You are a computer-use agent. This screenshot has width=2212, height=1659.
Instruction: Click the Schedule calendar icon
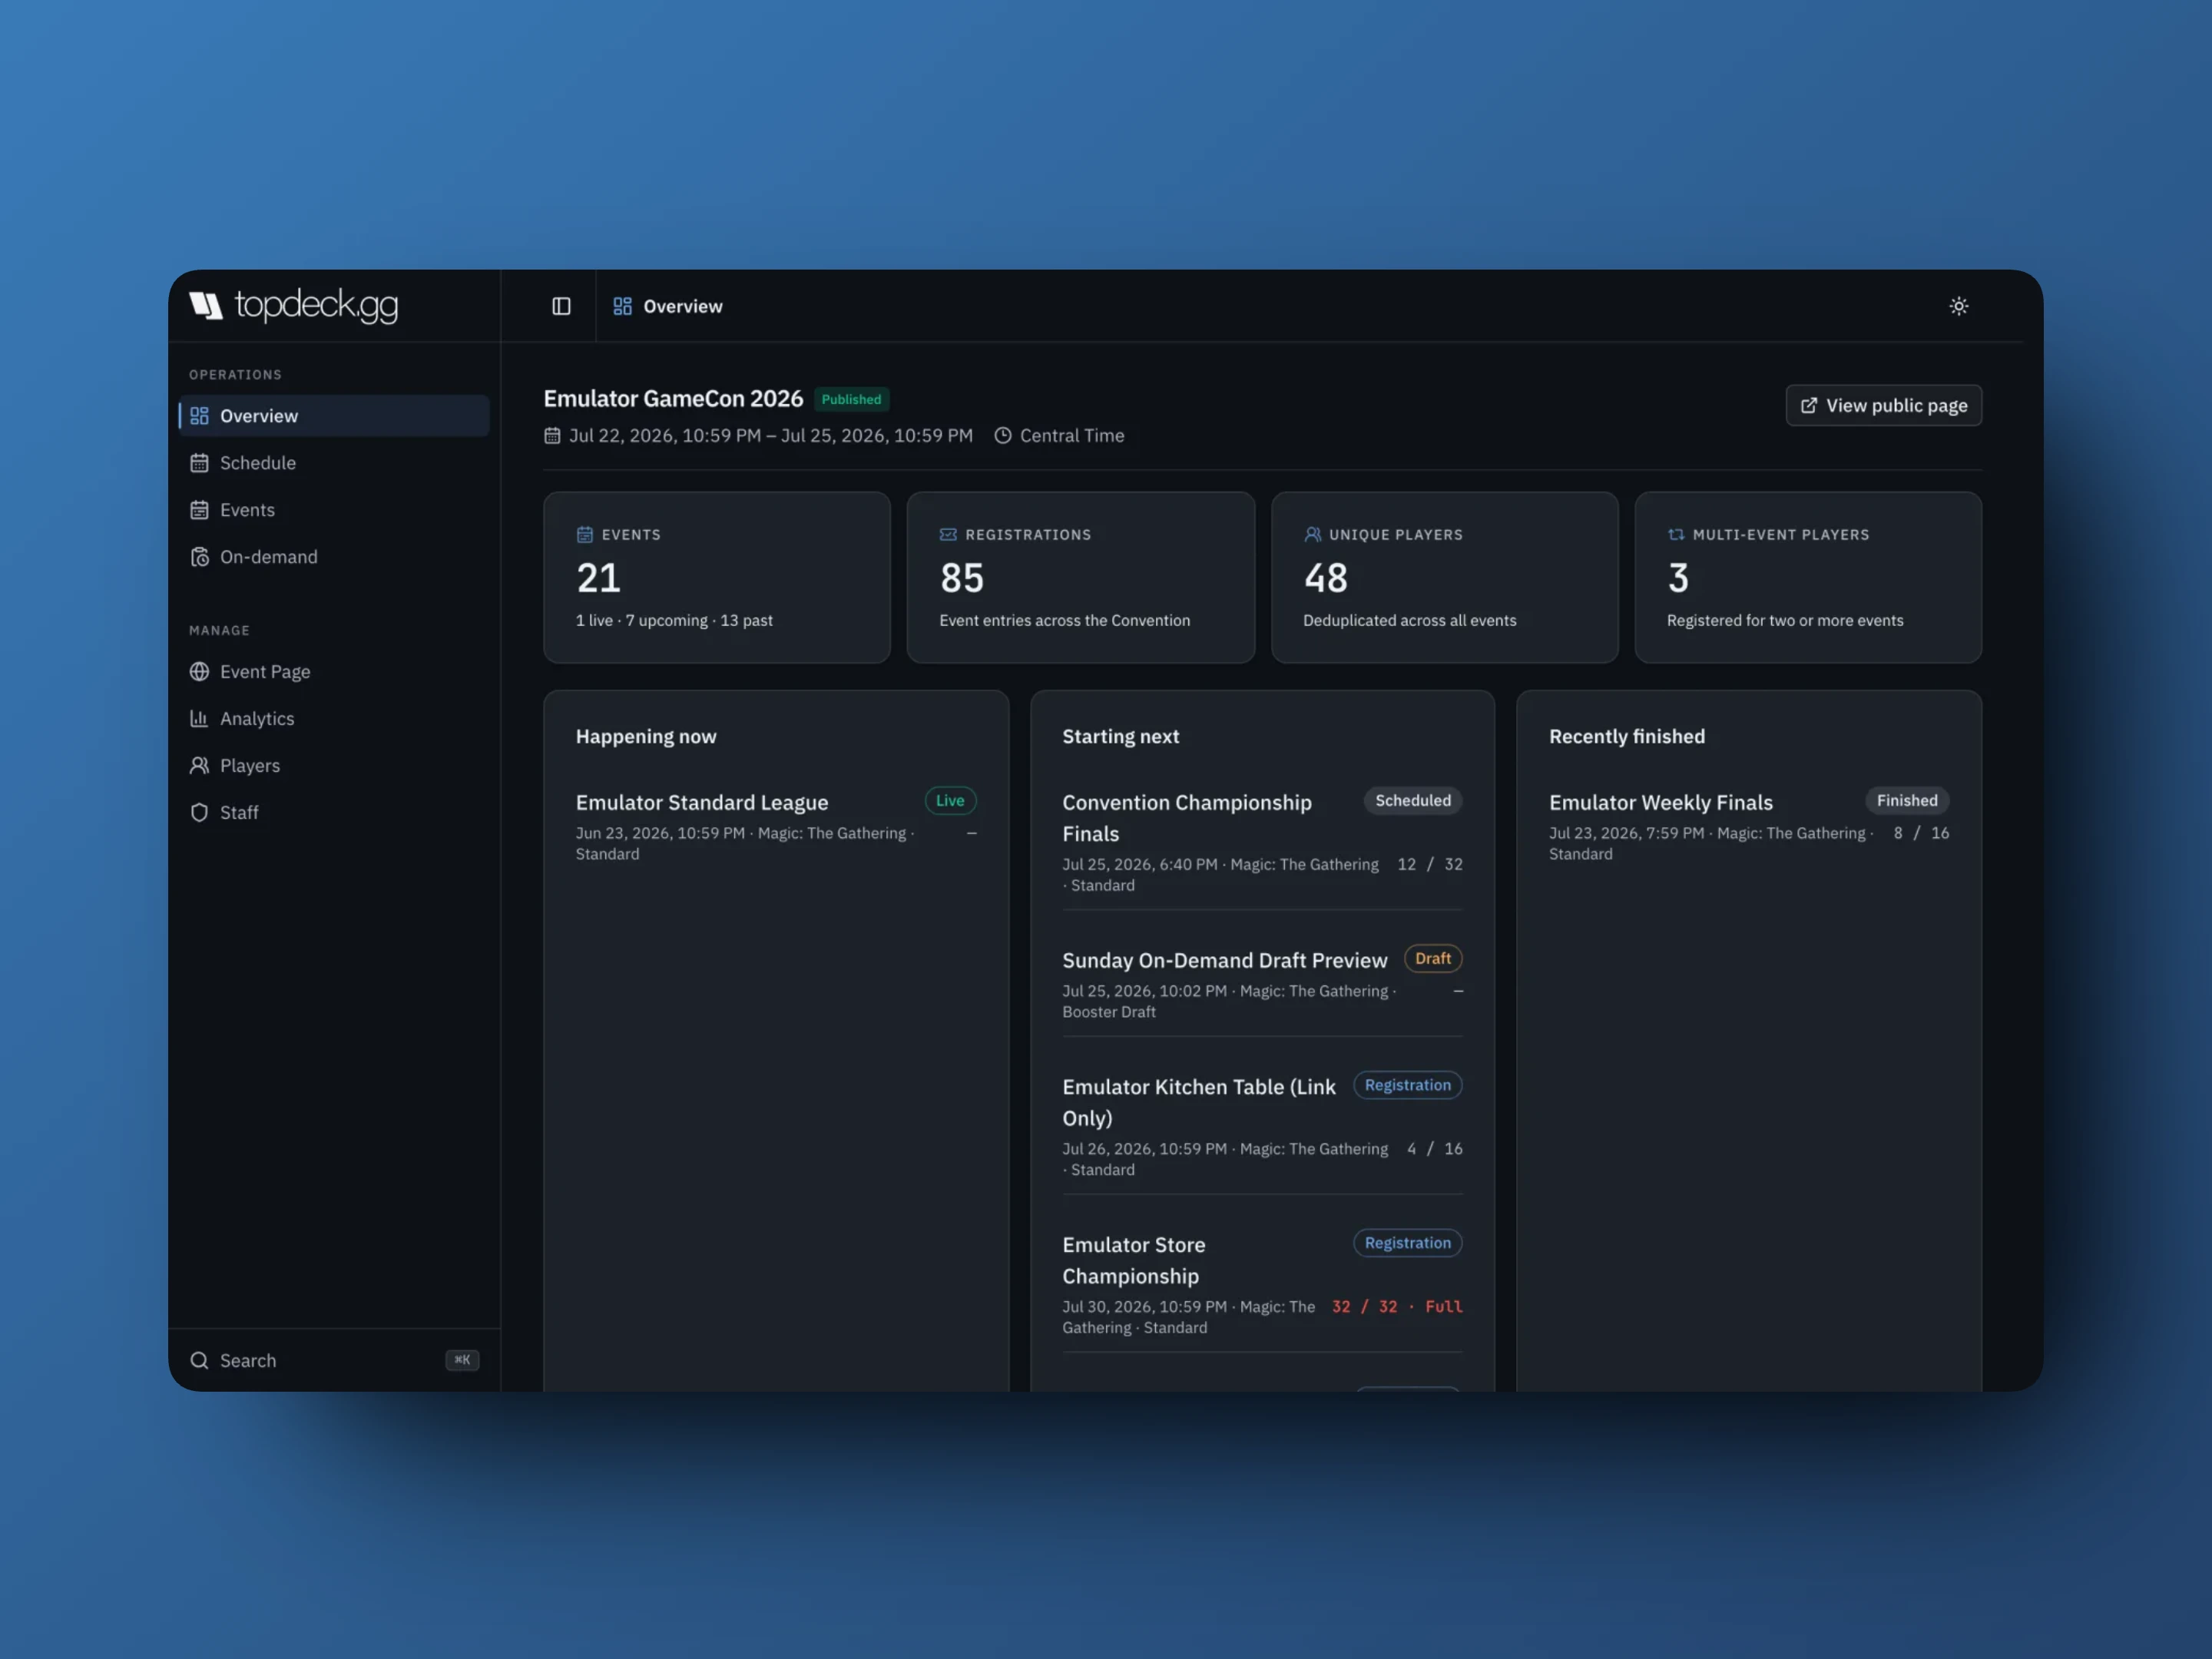[x=199, y=463]
